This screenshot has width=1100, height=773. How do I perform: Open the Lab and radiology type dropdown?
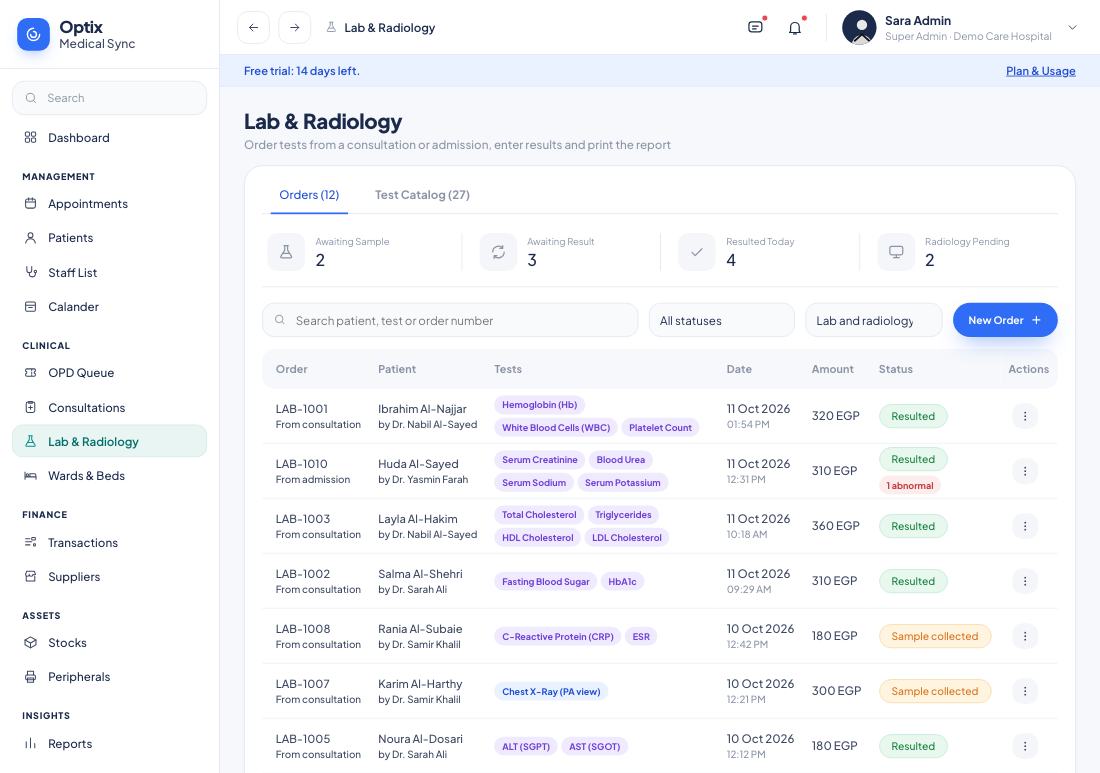(873, 321)
